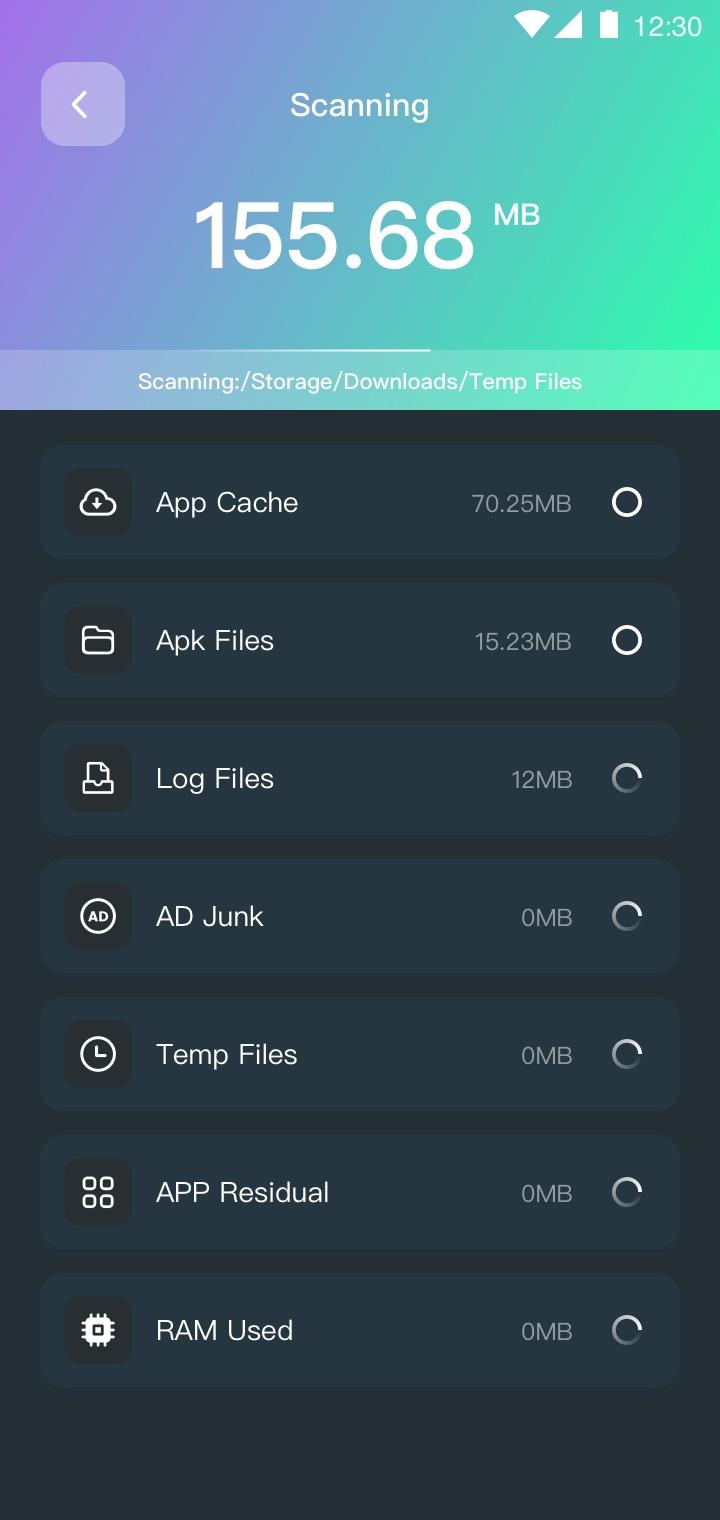
Task: Click the Apk Files 15.23MB size text
Action: coord(523,641)
